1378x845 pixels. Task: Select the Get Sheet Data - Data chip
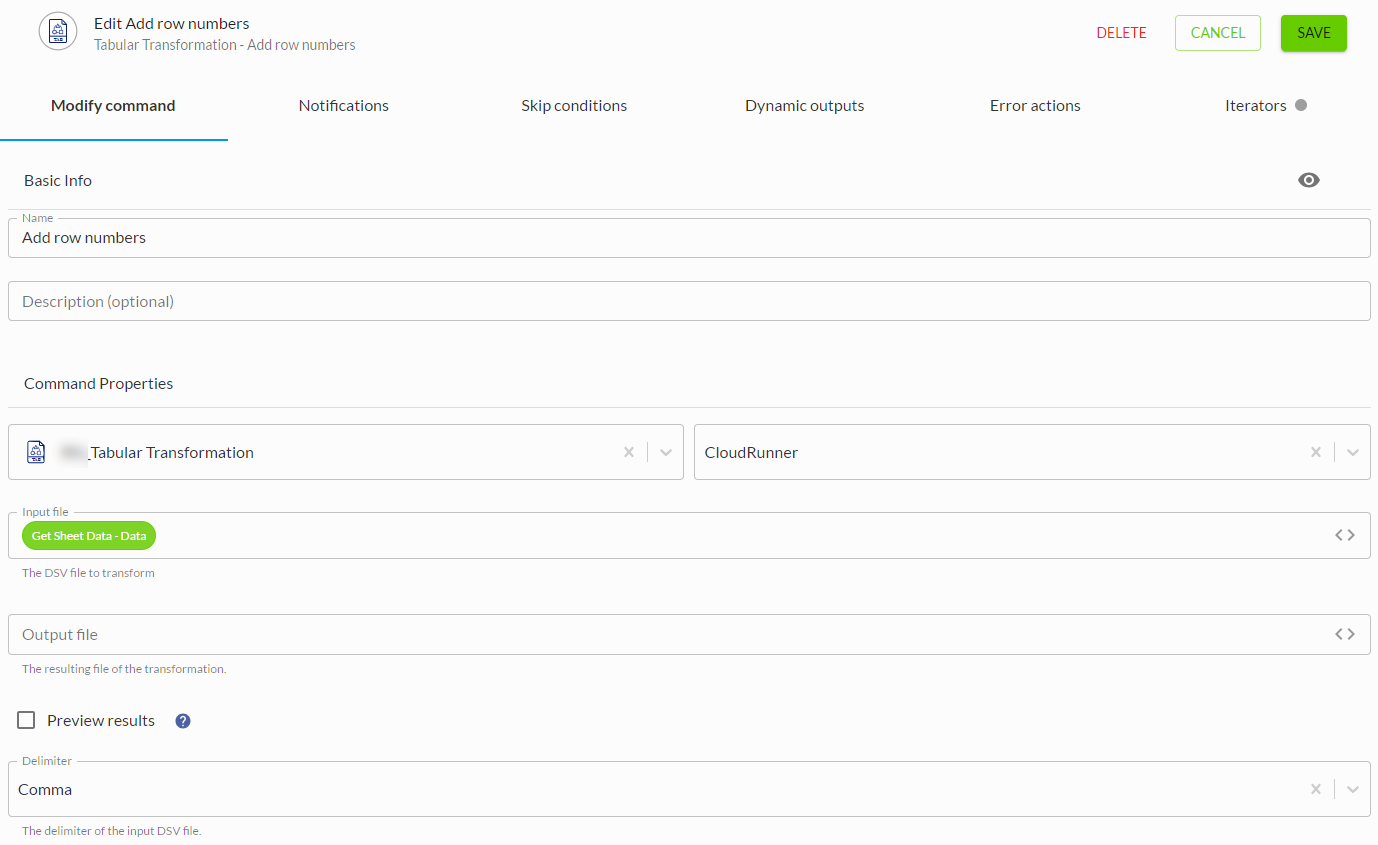(89, 536)
